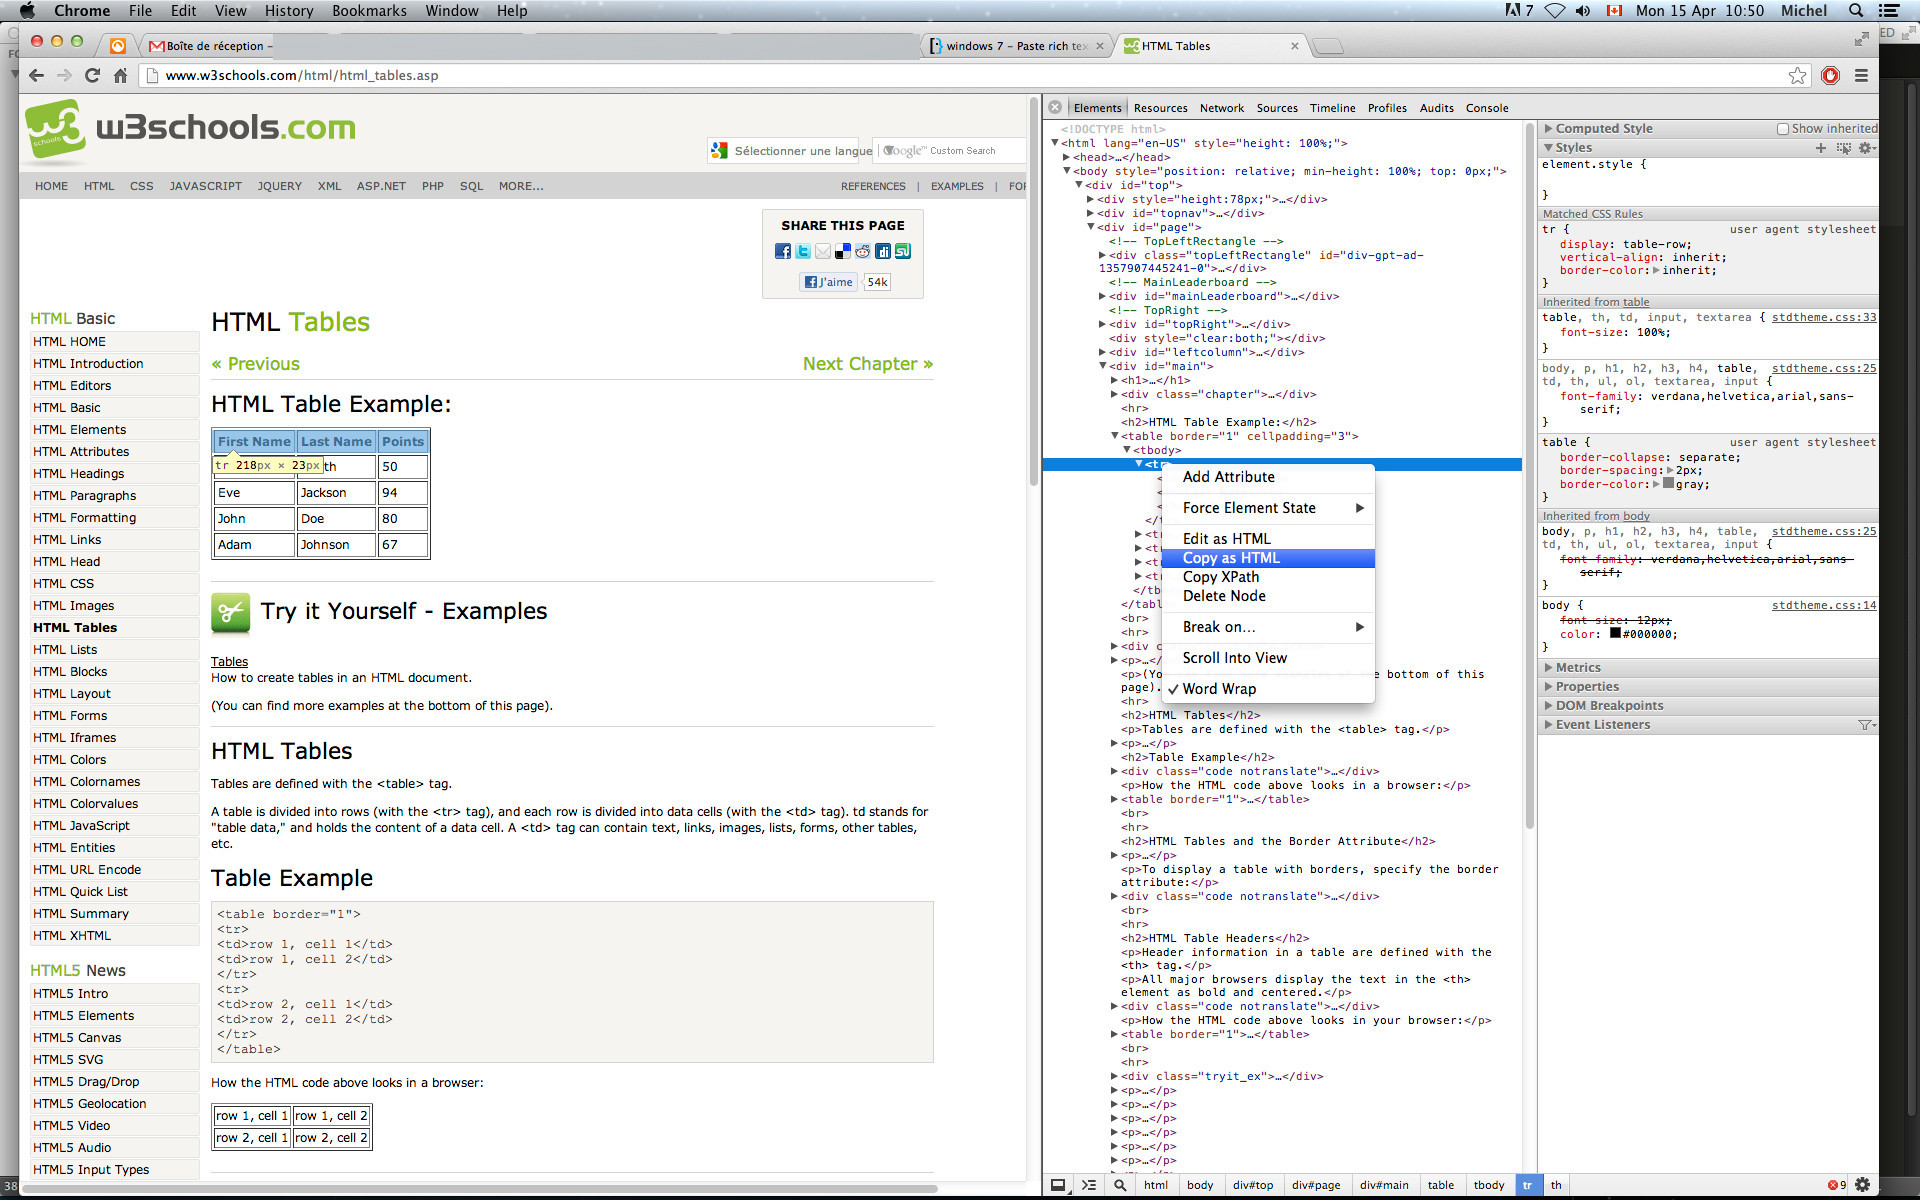The height and width of the screenshot is (1200, 1920).
Task: Click the black color swatch in body rule
Action: [1615, 633]
